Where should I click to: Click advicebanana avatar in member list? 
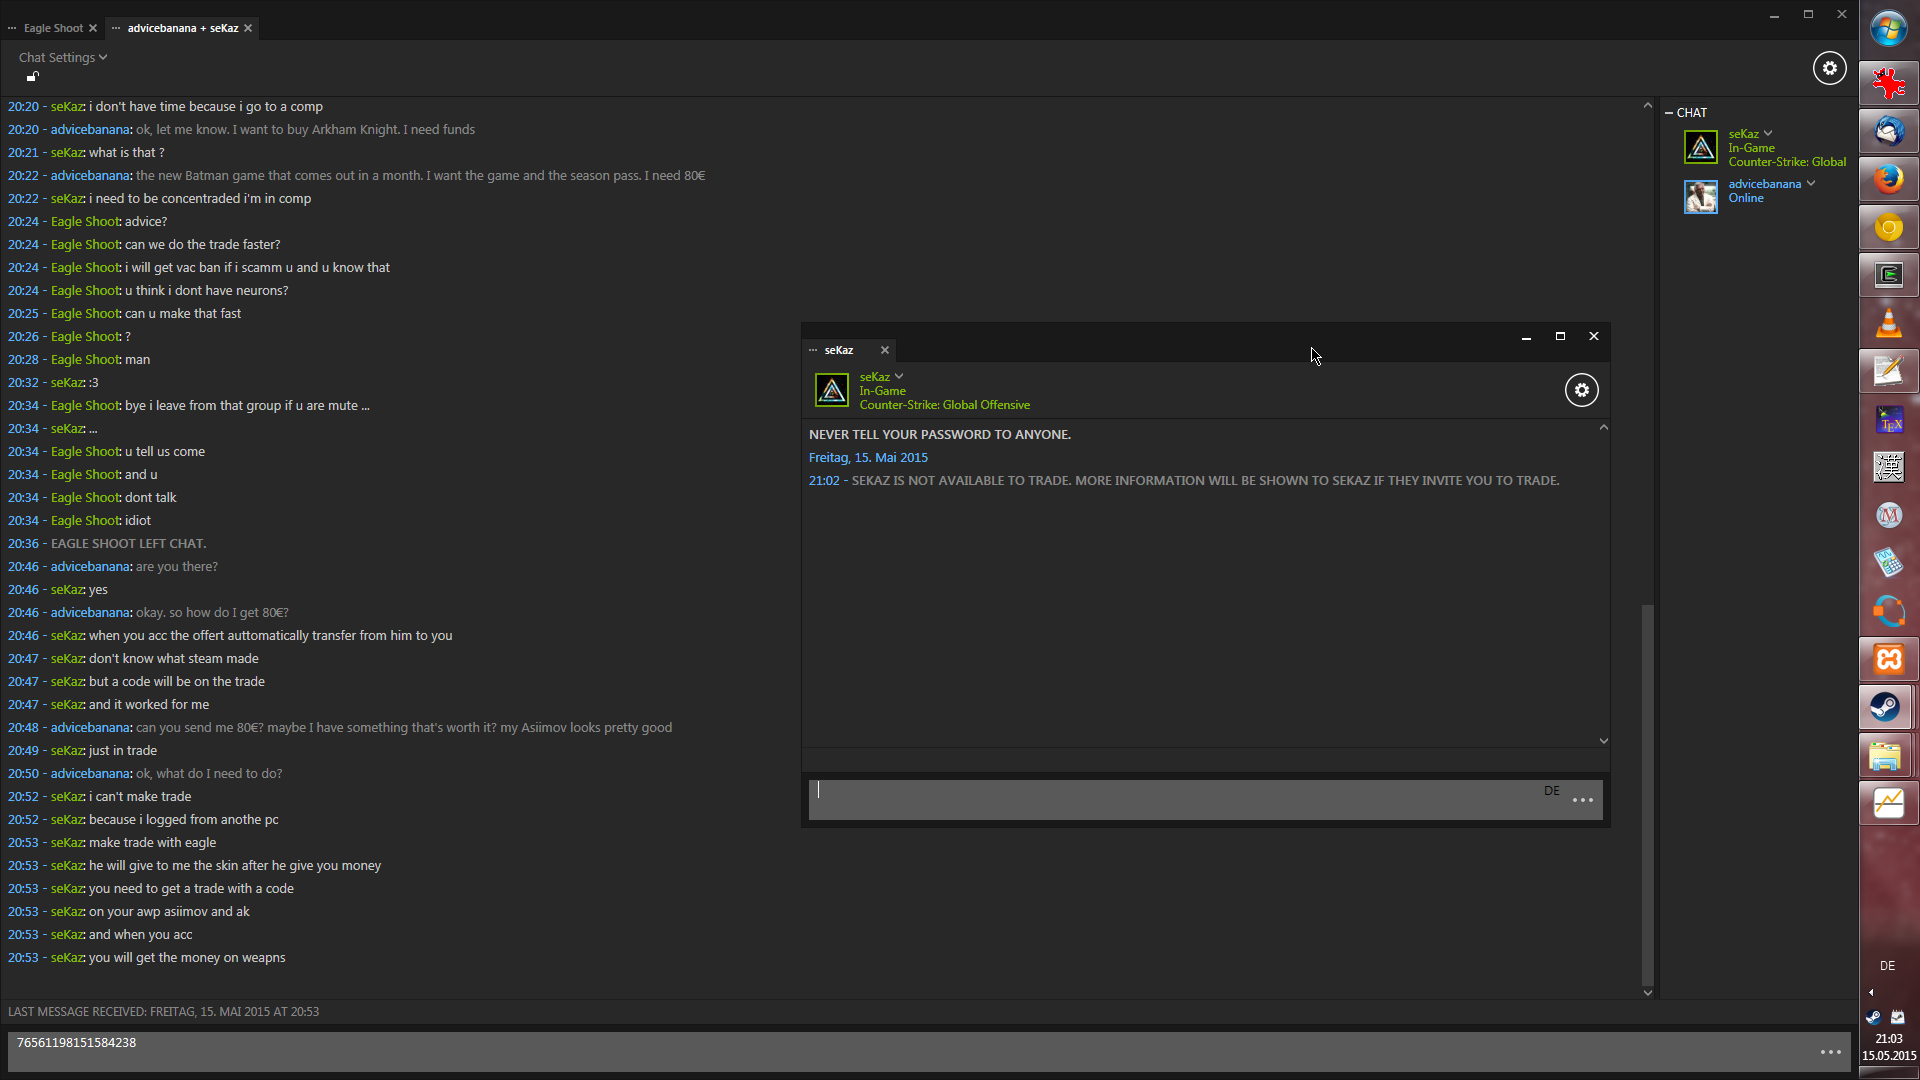tap(1700, 197)
